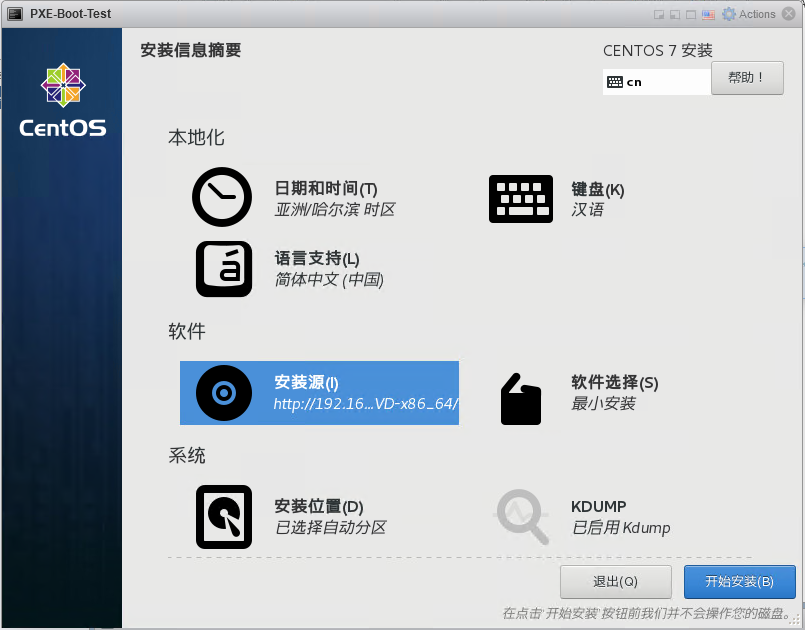Click the disc icon for 安装源

click(224, 393)
